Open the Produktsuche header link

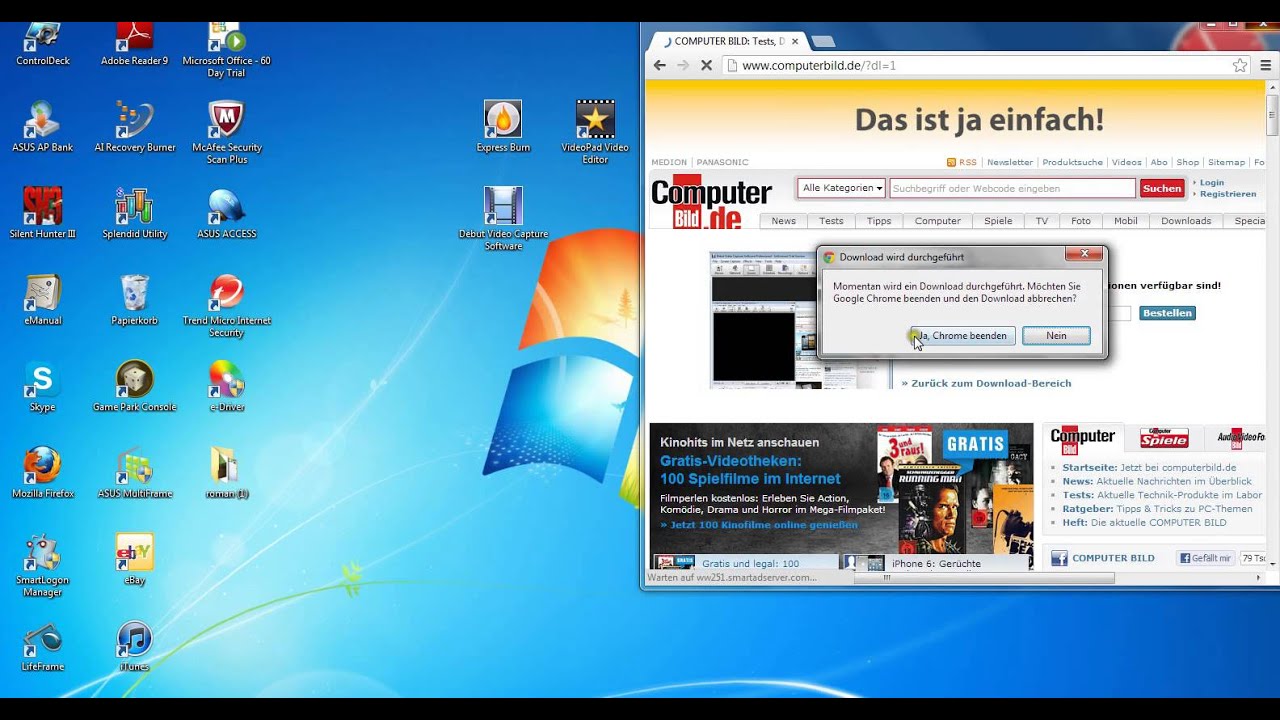(x=1072, y=162)
